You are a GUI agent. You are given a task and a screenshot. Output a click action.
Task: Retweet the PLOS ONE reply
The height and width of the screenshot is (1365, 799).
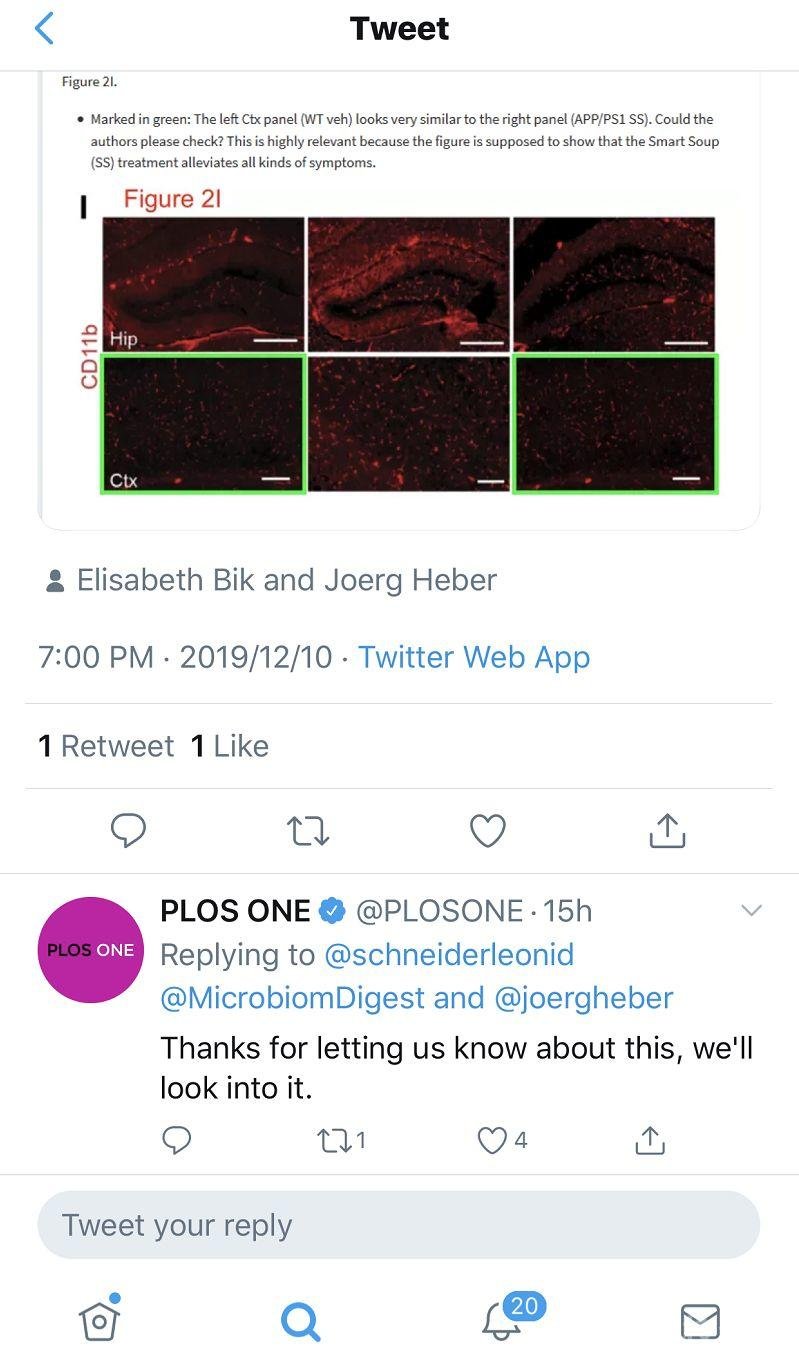click(340, 1140)
